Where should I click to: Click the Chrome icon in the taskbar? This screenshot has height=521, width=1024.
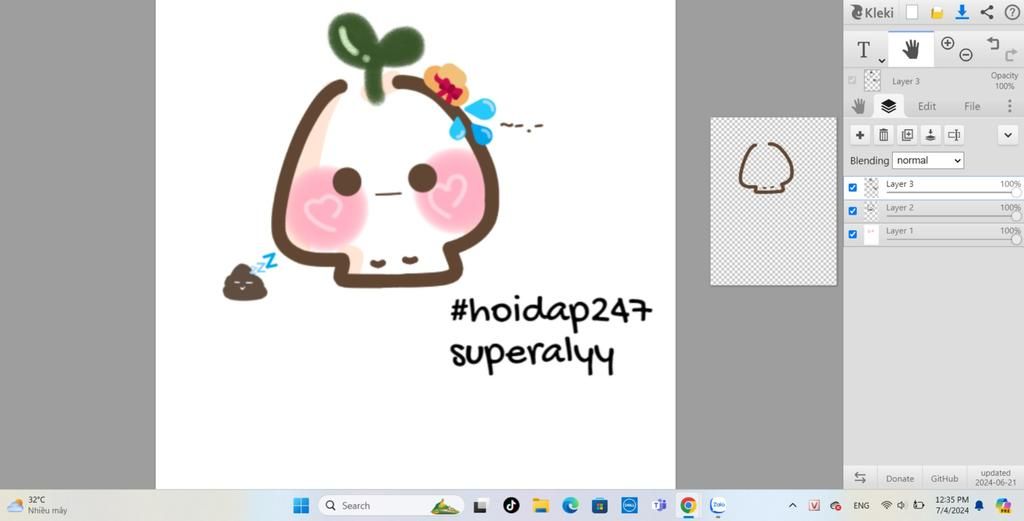688,505
